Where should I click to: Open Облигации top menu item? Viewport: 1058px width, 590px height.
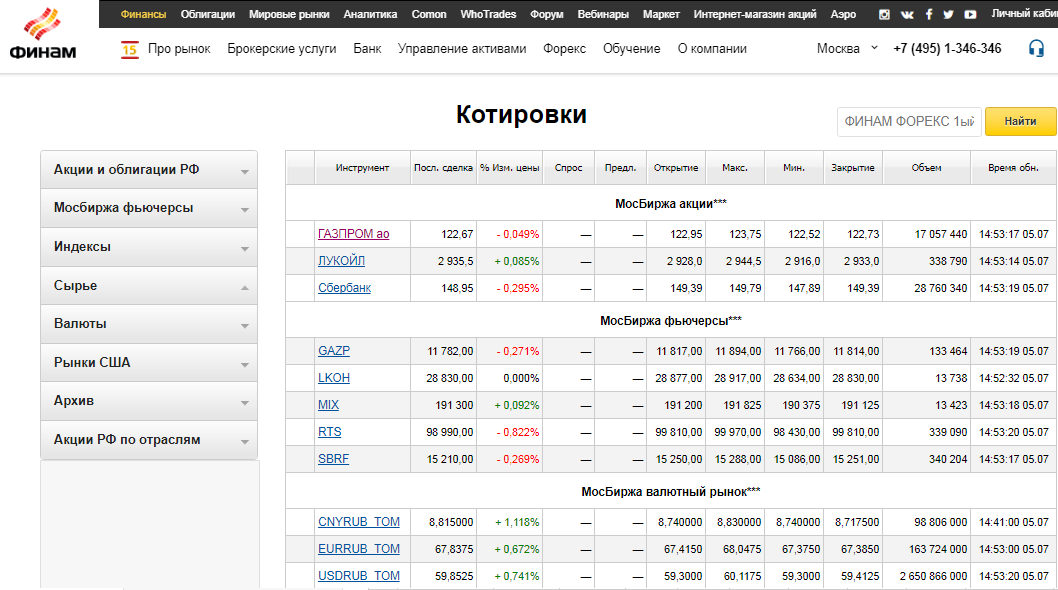pyautogui.click(x=208, y=14)
